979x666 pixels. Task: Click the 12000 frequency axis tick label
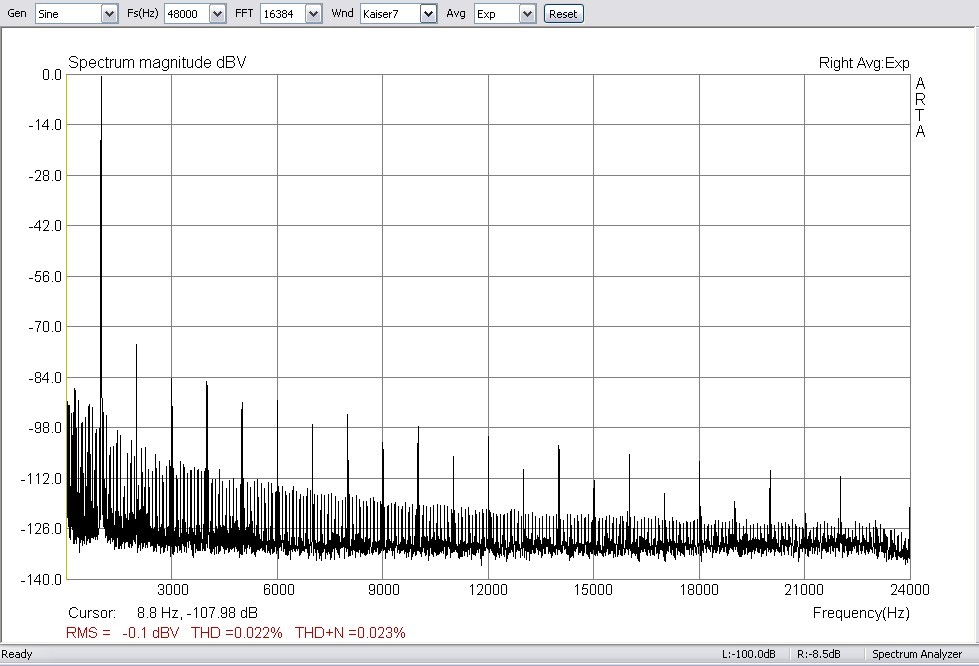coord(488,590)
